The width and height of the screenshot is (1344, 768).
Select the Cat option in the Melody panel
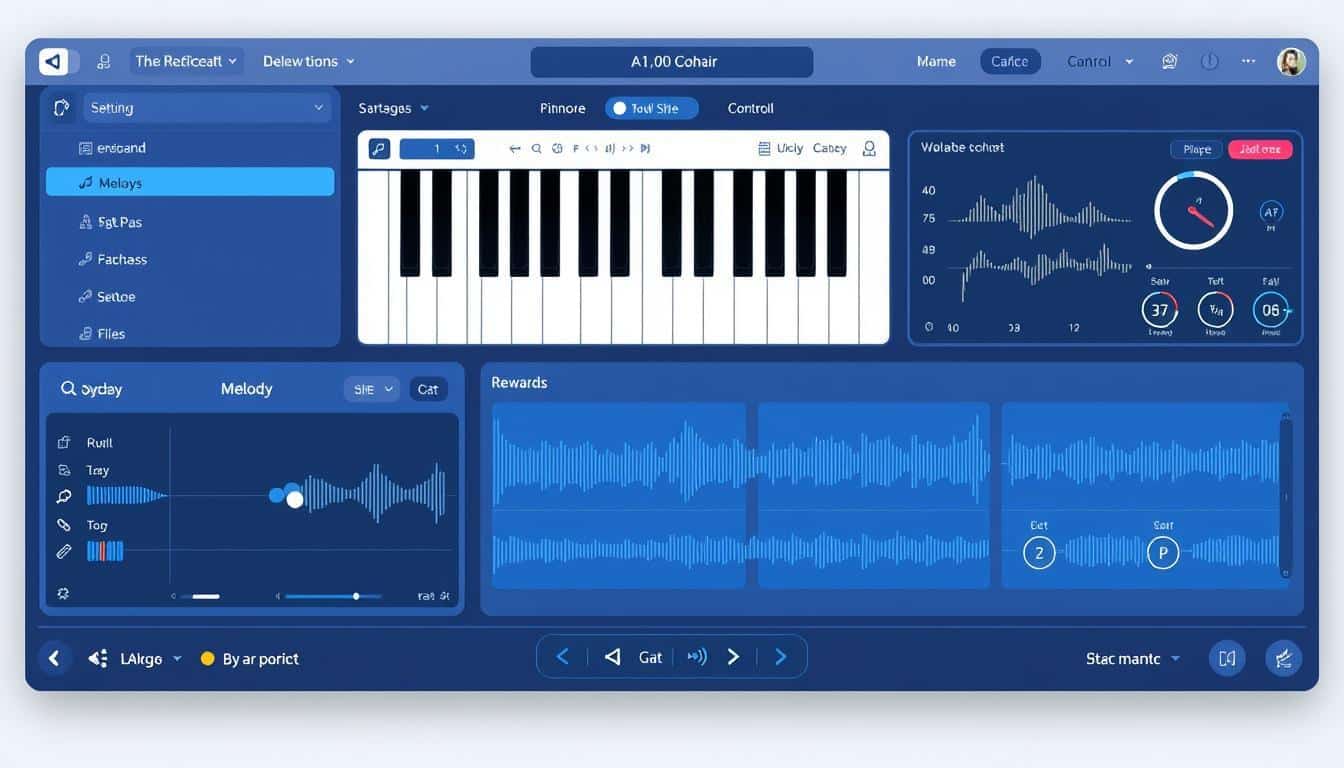(x=428, y=389)
